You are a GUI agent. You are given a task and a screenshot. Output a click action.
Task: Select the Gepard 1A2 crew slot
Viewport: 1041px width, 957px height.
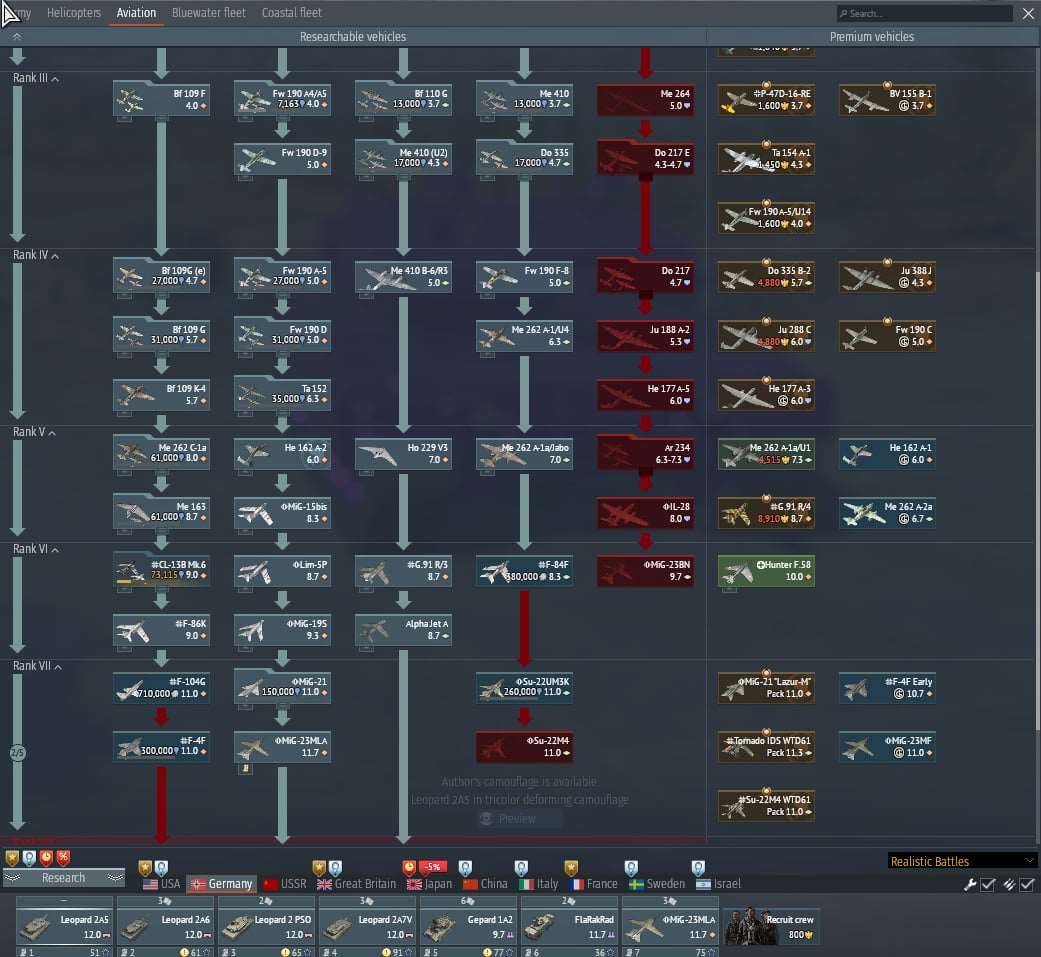pyautogui.click(x=468, y=926)
